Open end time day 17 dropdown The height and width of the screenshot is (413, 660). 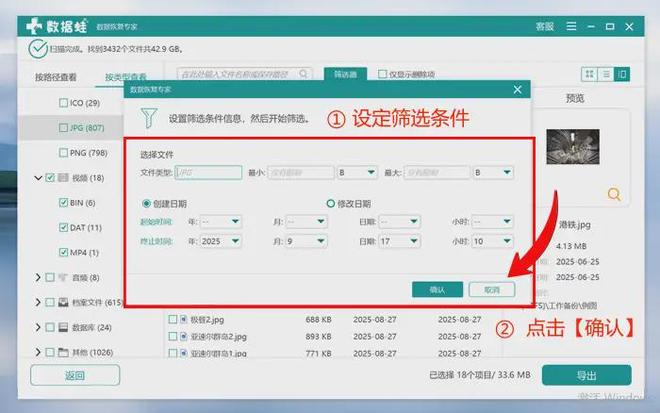click(399, 241)
